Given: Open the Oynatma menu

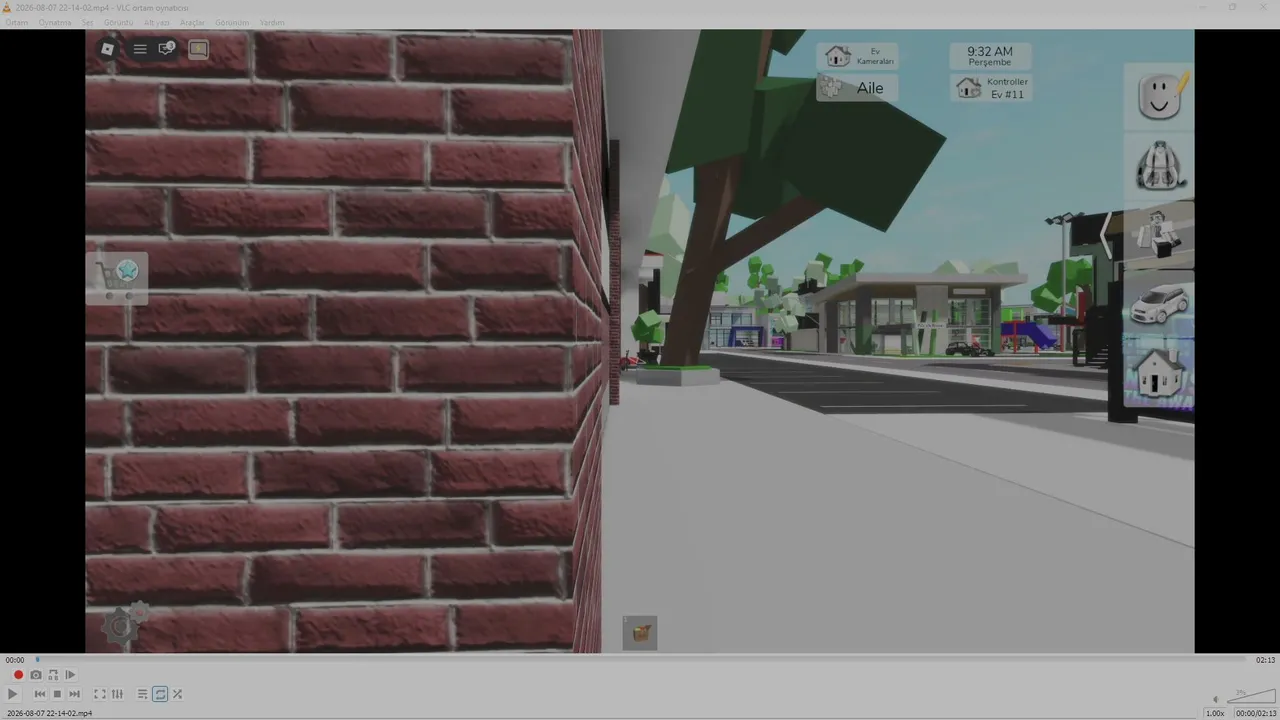Looking at the screenshot, I should [55, 22].
